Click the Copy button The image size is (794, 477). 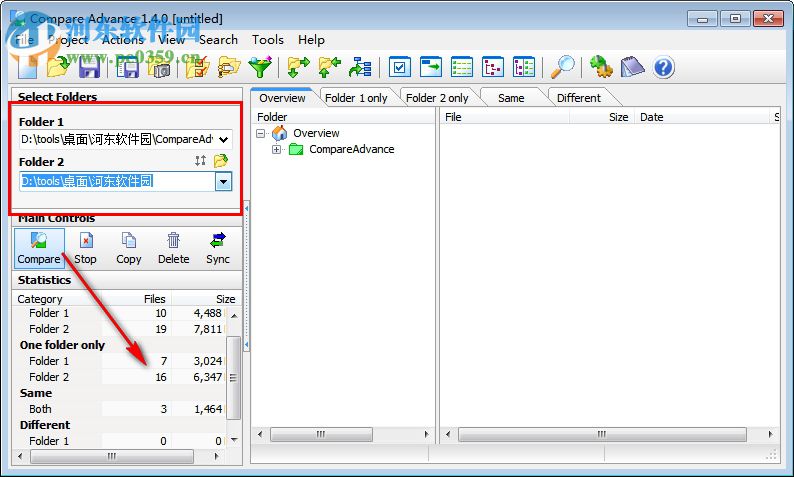129,248
